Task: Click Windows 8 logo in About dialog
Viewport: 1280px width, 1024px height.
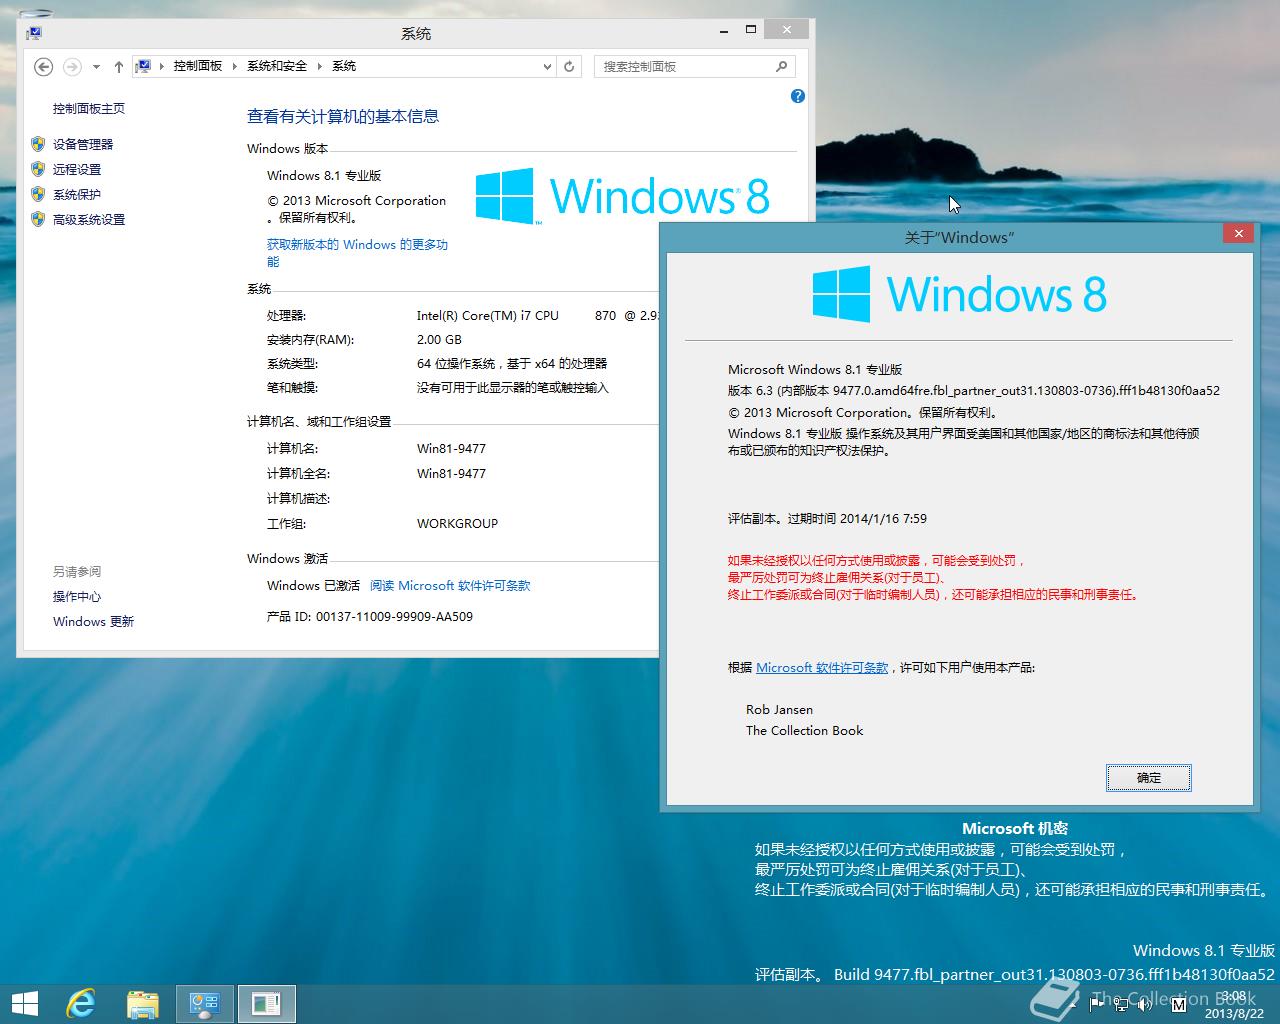Action: point(960,294)
